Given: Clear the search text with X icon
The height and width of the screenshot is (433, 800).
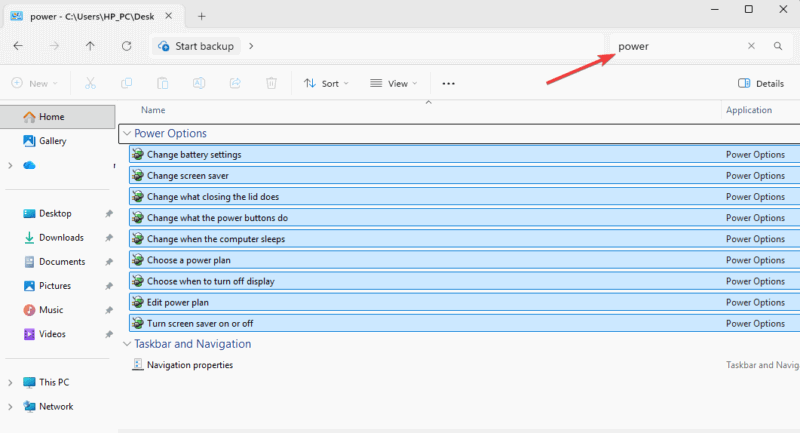Looking at the screenshot, I should coord(751,46).
